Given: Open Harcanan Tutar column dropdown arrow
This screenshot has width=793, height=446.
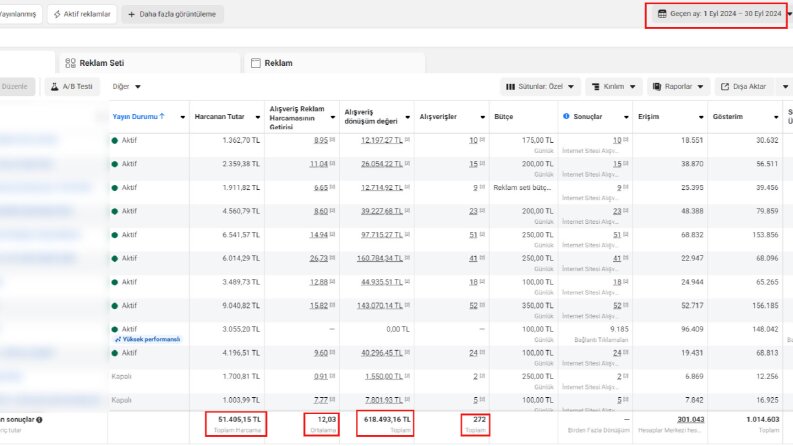Looking at the screenshot, I should tap(257, 117).
